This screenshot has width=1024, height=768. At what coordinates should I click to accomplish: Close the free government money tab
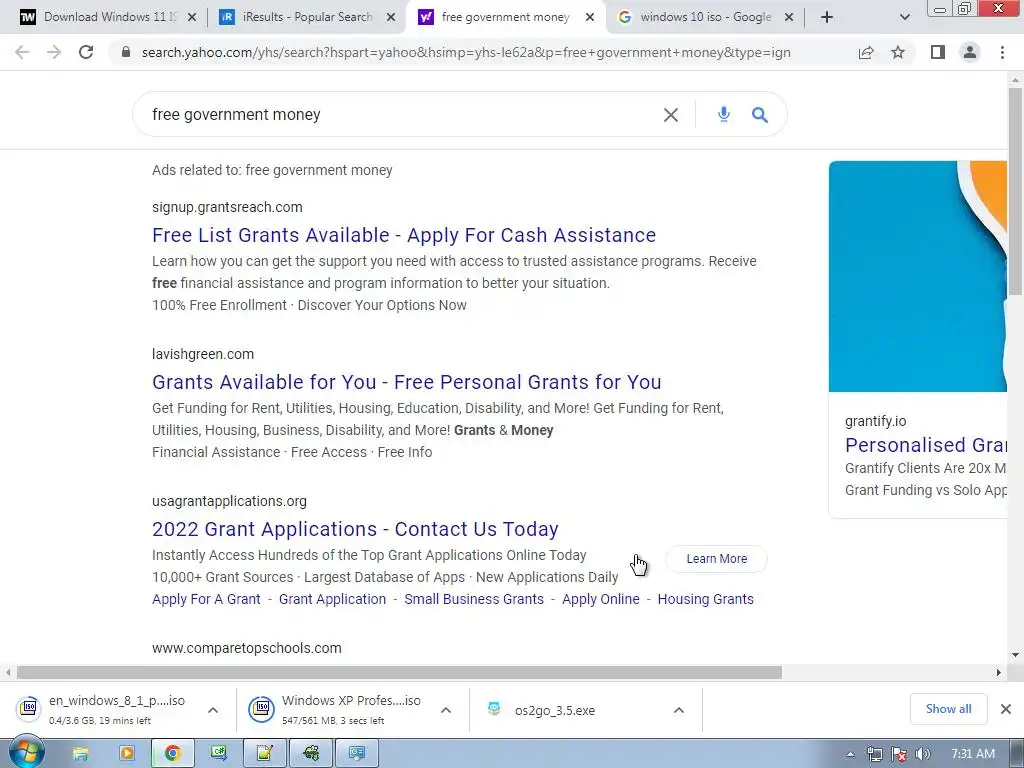pyautogui.click(x=590, y=17)
